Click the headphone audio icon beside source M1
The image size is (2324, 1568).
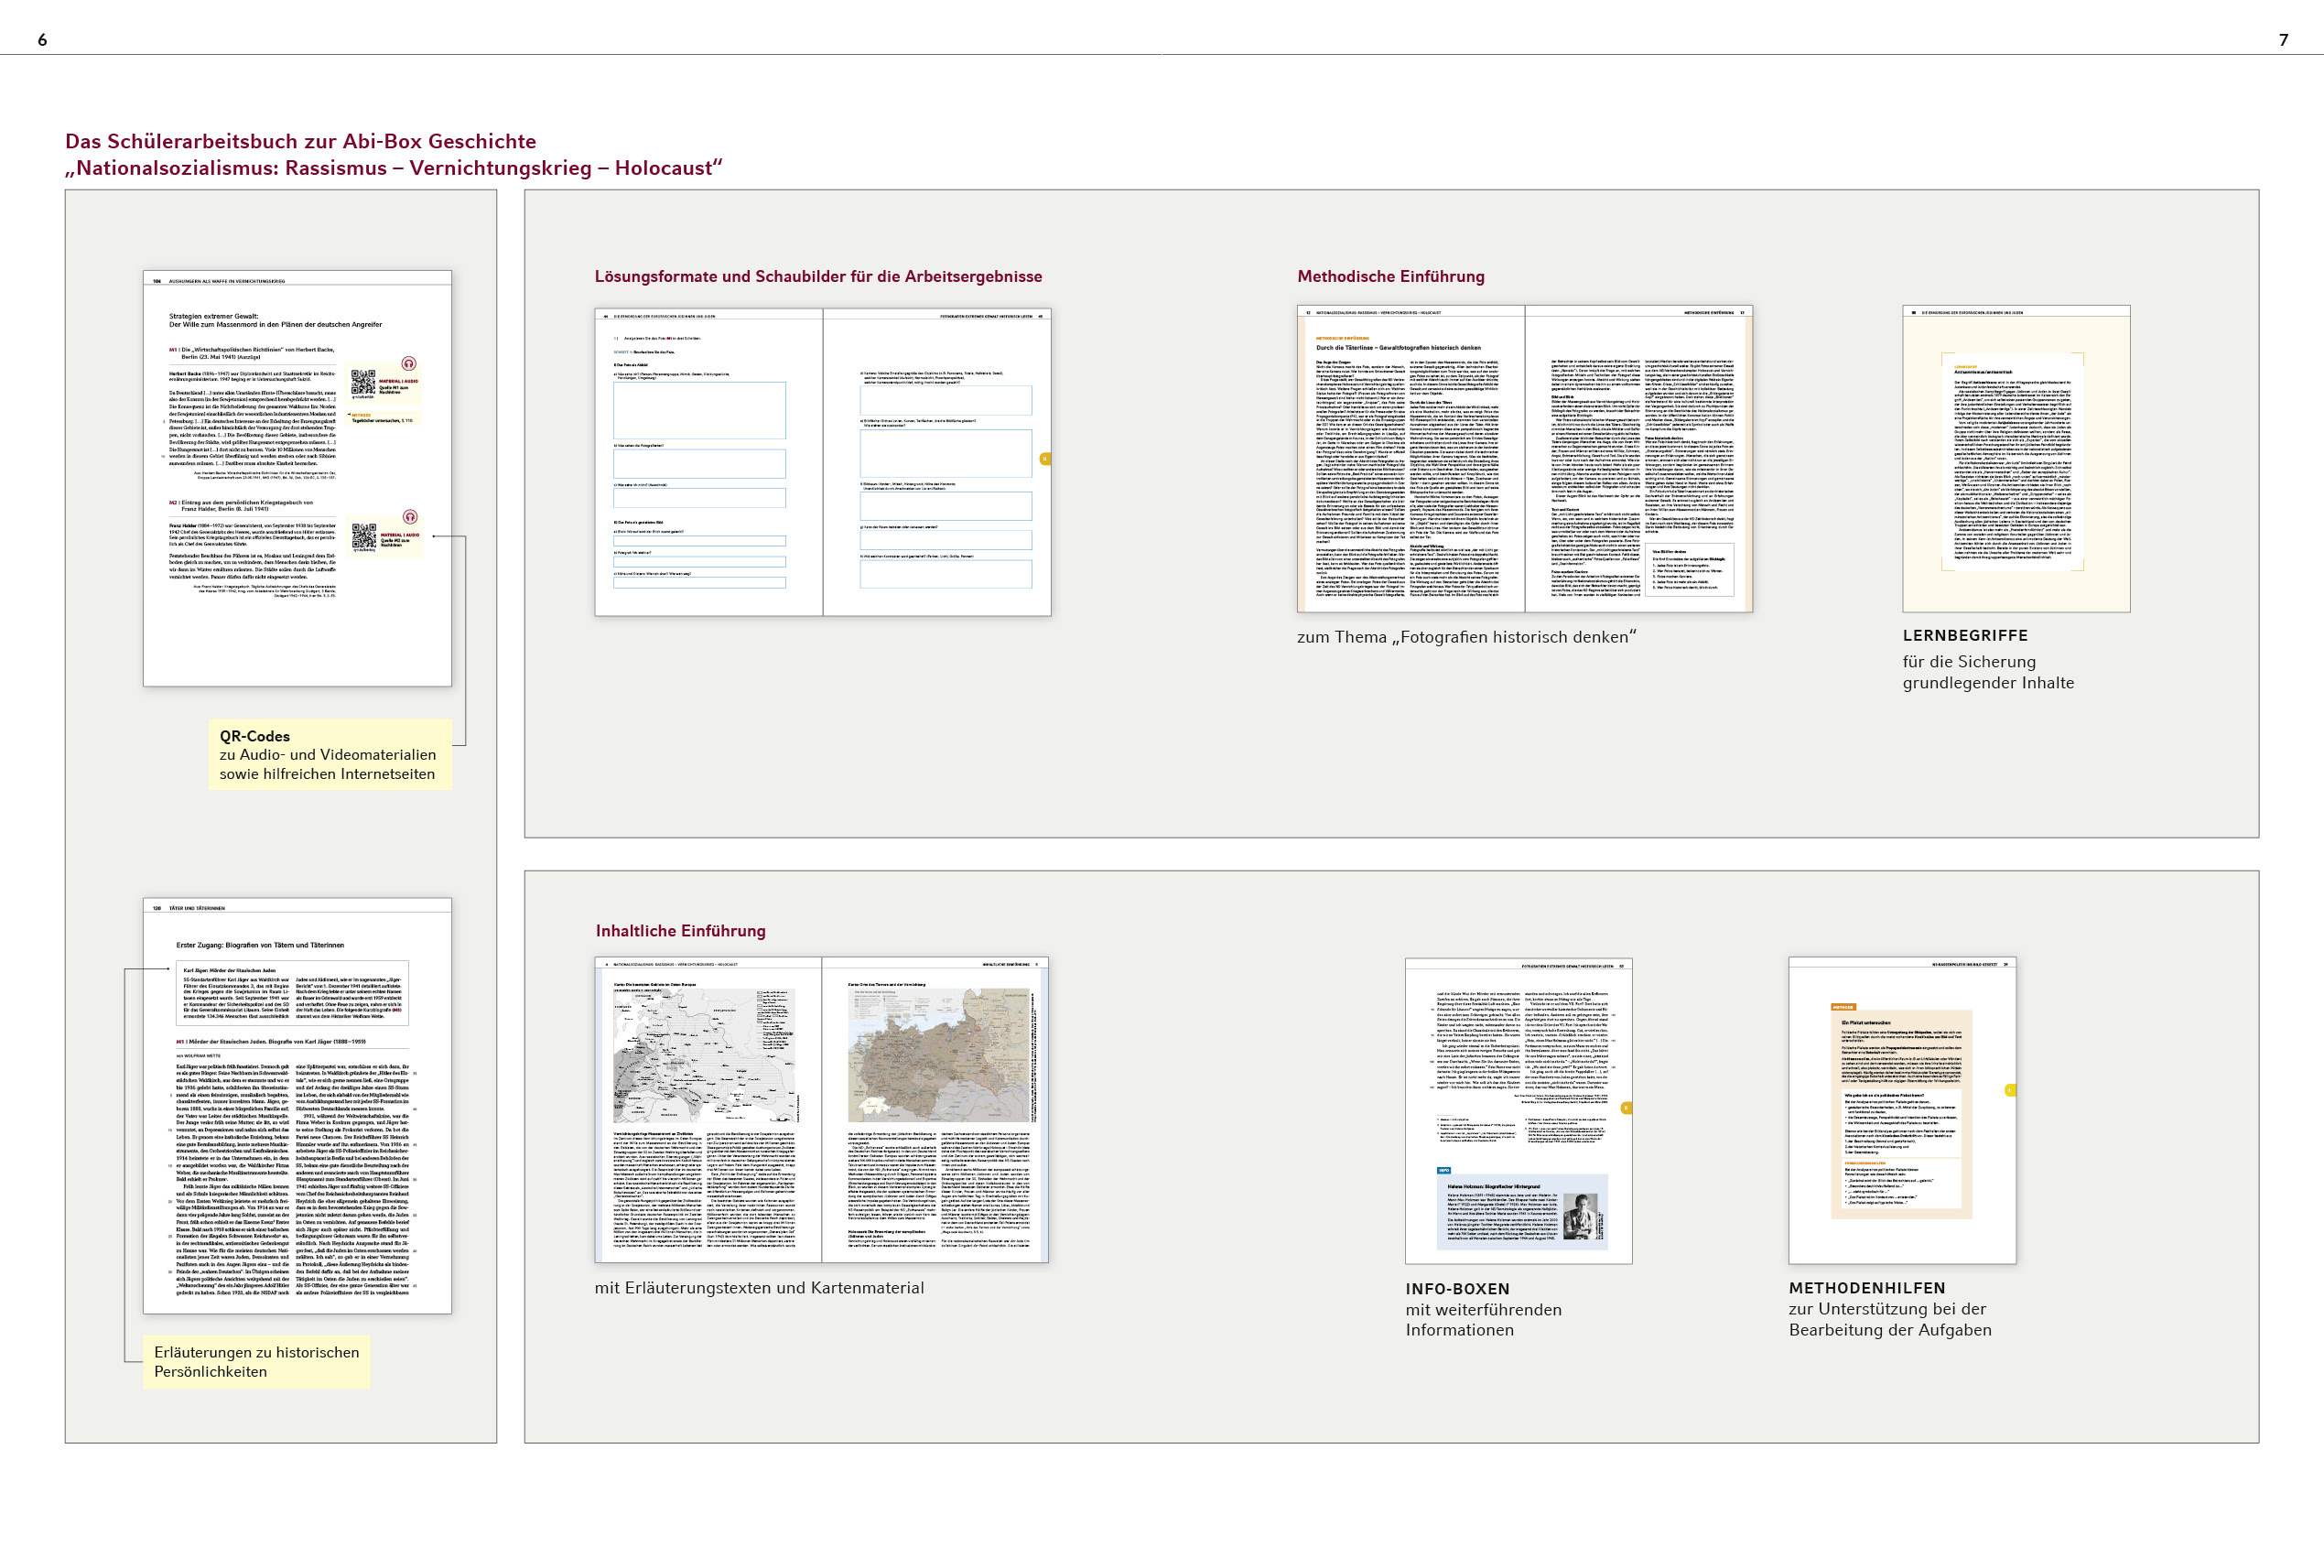[408, 363]
